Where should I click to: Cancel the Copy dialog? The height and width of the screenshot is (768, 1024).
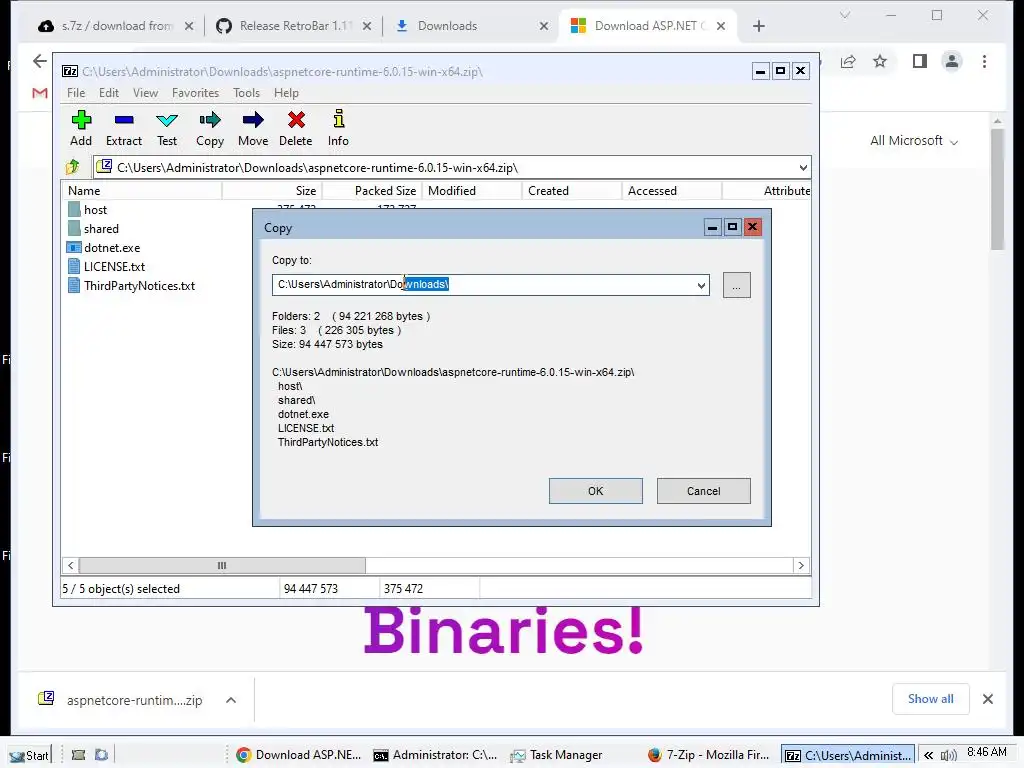703,491
